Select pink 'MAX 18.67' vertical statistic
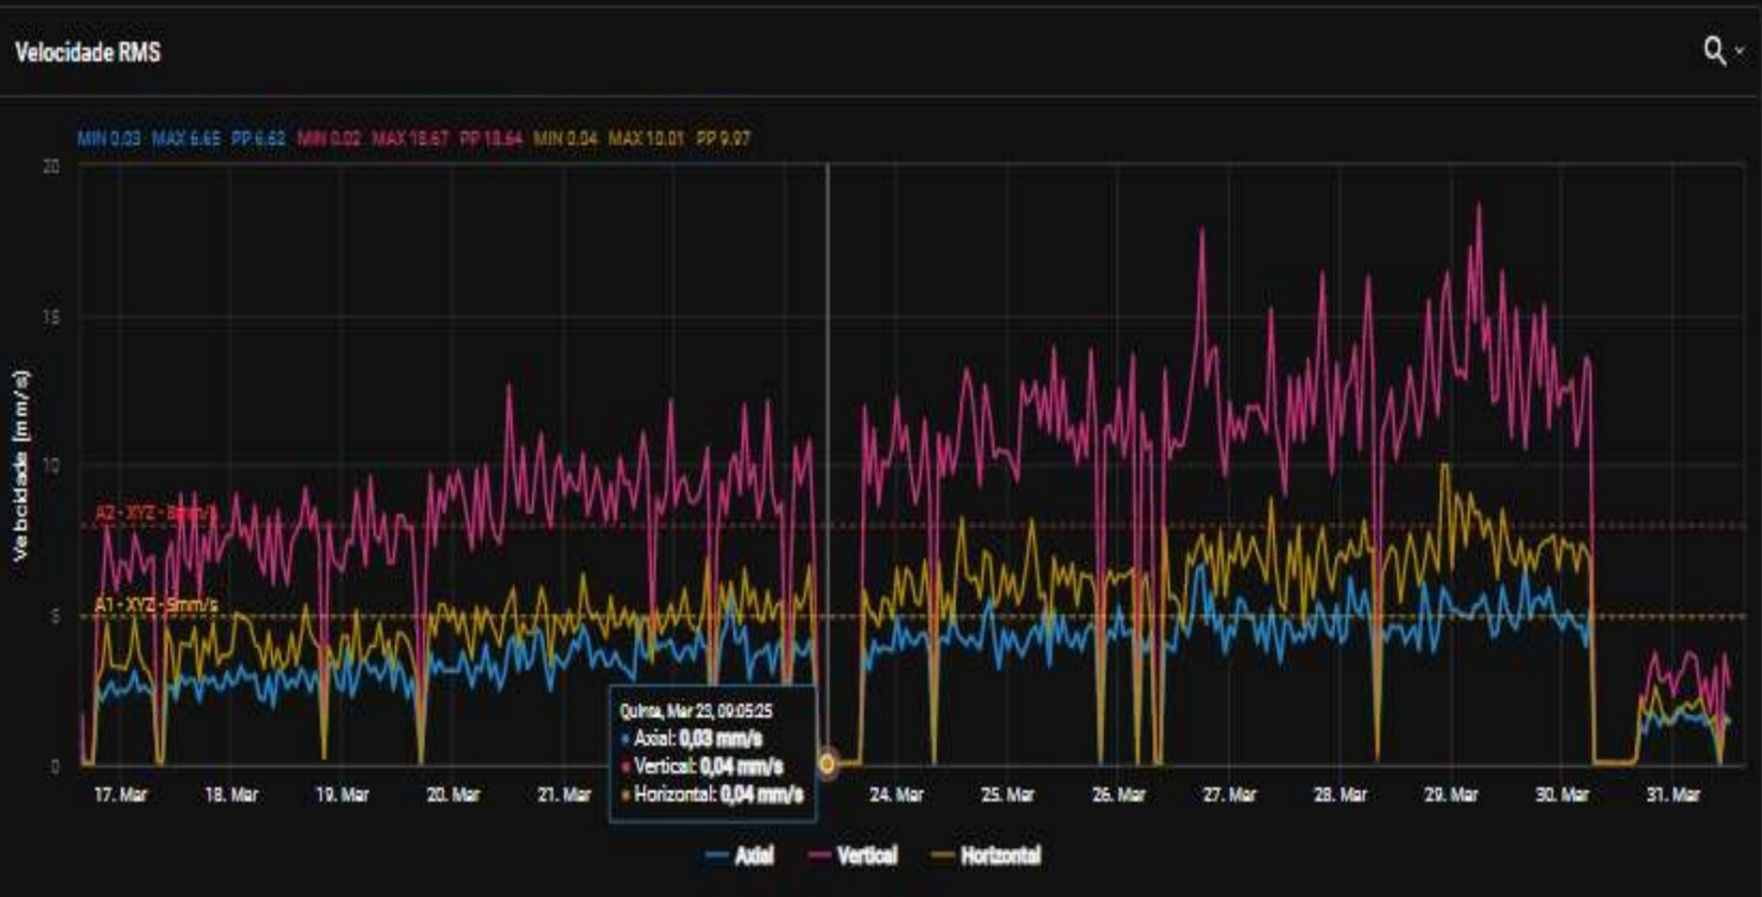 410,138
